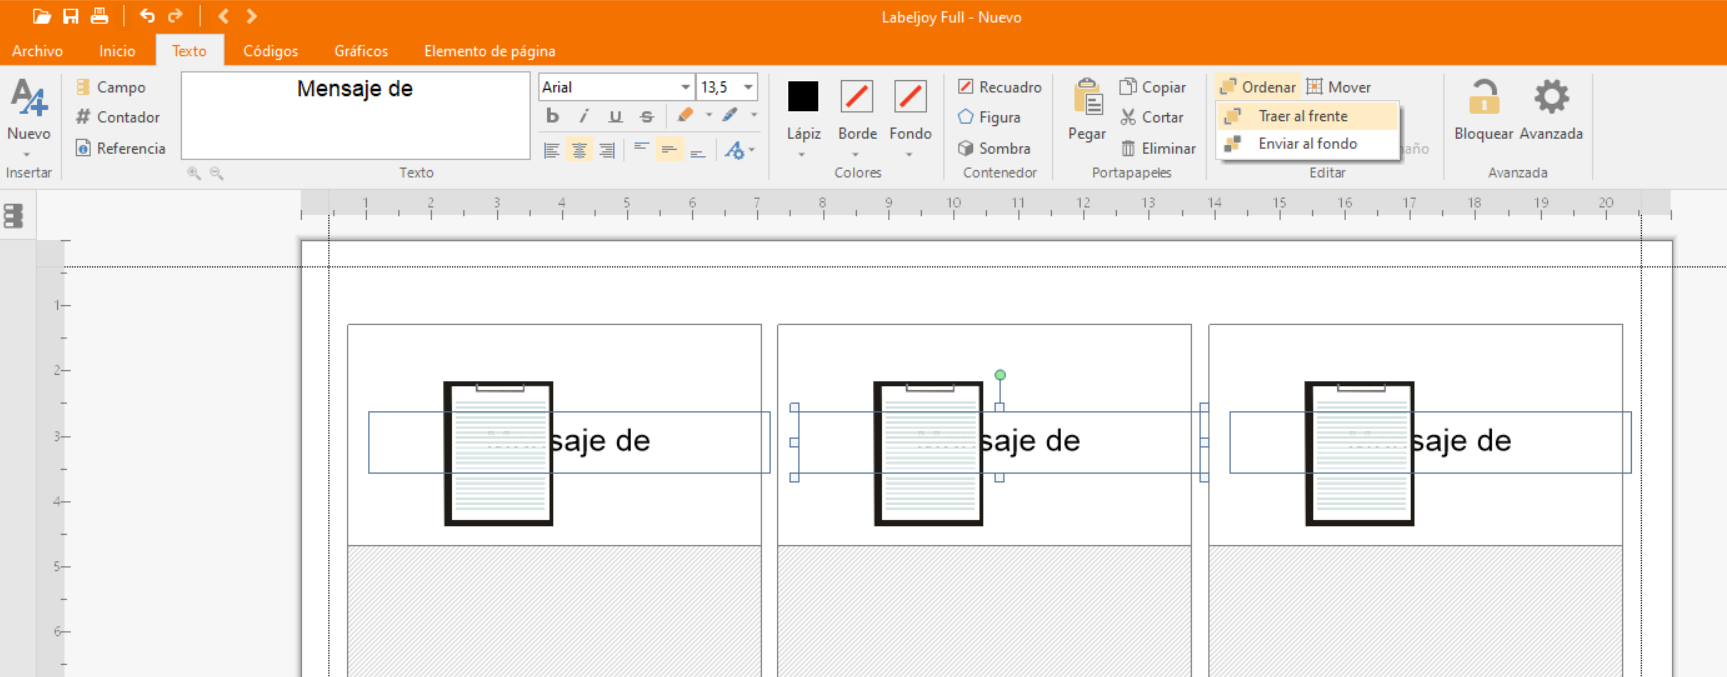
Task: Insert a Contador counter
Action: pyautogui.click(x=118, y=117)
